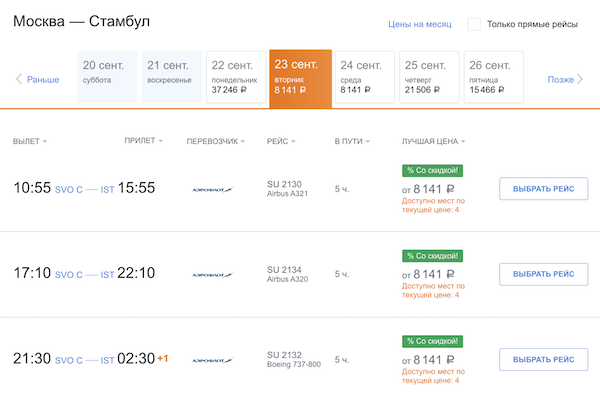Screen dimensions: 600x400
Task: Click the 20 сент. Saturday date cell
Action: pyautogui.click(x=107, y=77)
